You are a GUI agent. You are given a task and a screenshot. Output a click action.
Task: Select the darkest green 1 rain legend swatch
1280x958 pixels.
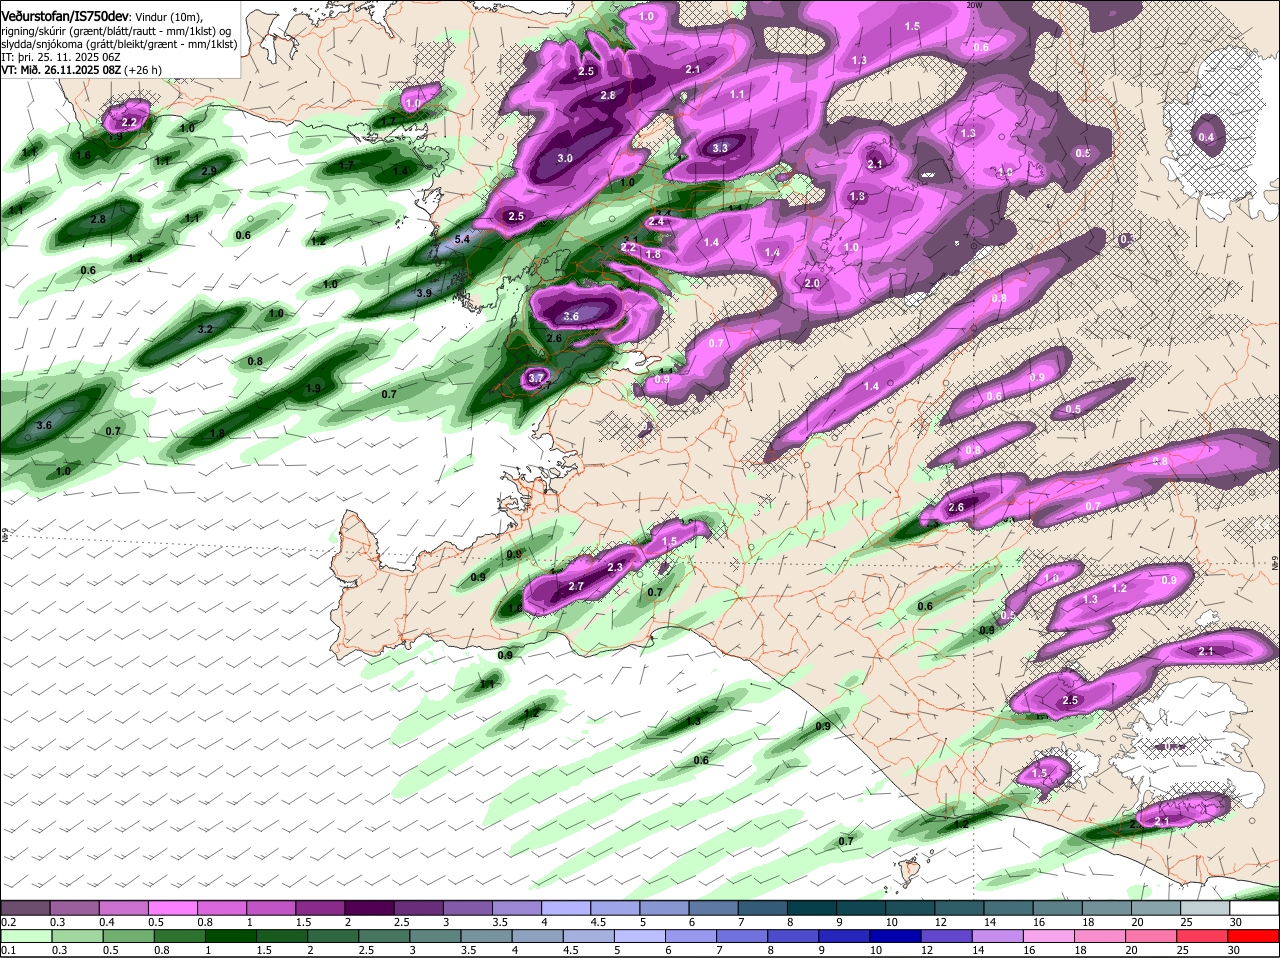click(x=229, y=935)
